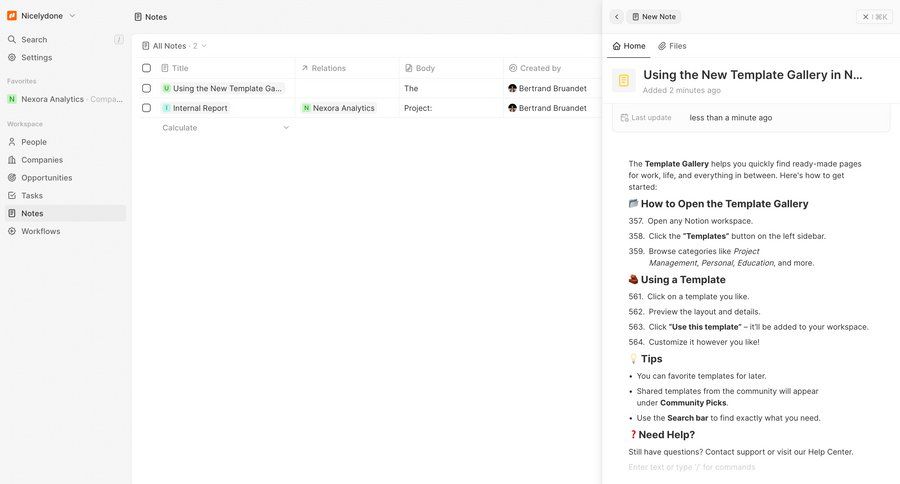900x484 pixels.
Task: Click the Body cell reading 'Project:'
Action: (418, 108)
